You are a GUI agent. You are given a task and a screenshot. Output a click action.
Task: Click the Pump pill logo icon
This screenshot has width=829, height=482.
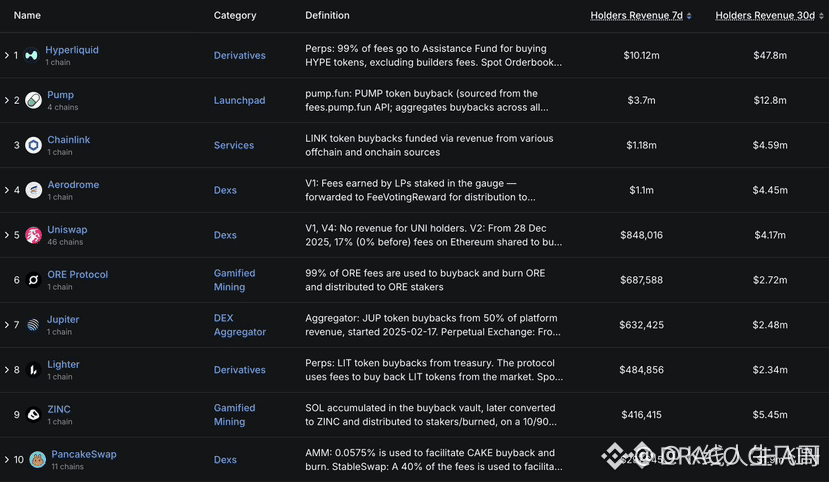click(x=33, y=100)
